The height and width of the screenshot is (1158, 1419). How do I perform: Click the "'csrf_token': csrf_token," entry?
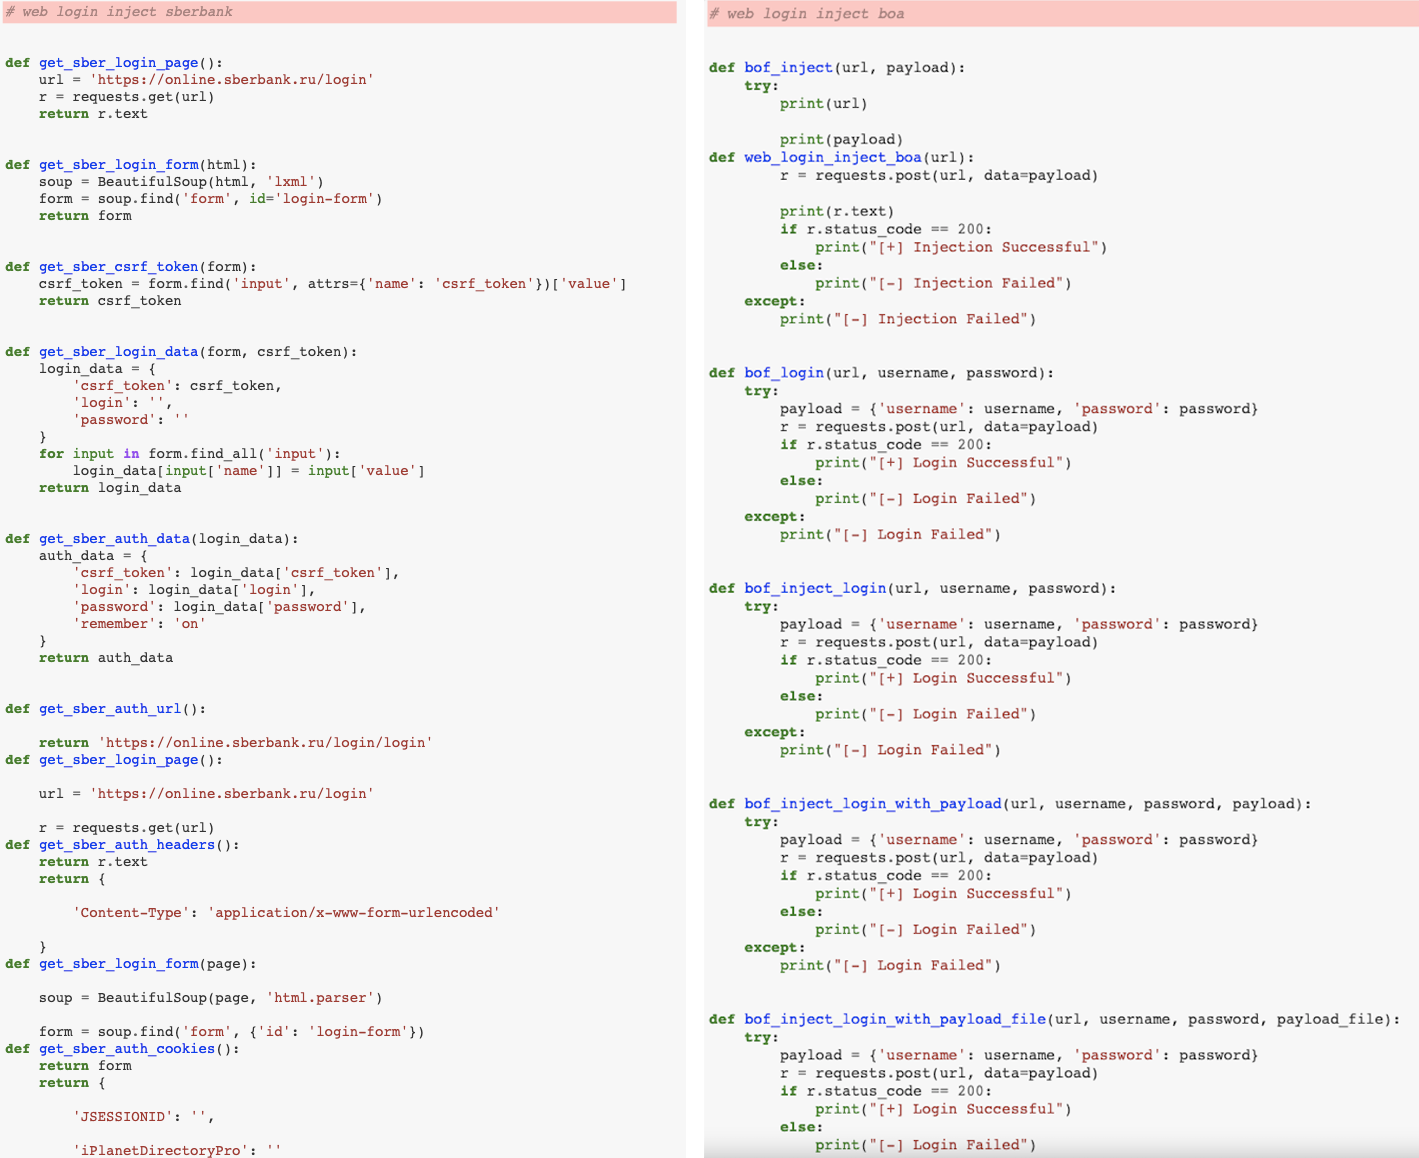click(177, 385)
